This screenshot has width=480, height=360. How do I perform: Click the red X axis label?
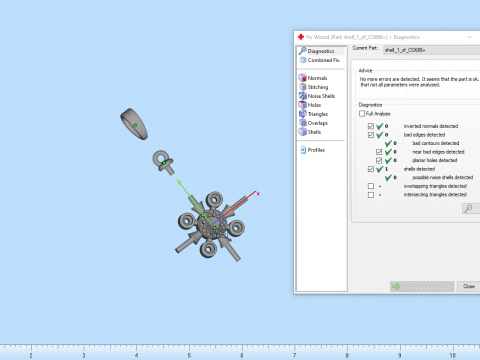pyautogui.click(x=258, y=193)
